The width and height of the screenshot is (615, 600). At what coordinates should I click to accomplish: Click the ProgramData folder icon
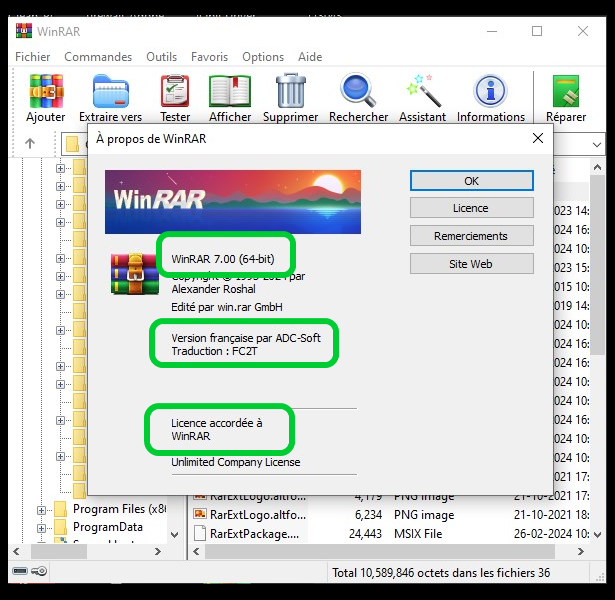[61, 527]
